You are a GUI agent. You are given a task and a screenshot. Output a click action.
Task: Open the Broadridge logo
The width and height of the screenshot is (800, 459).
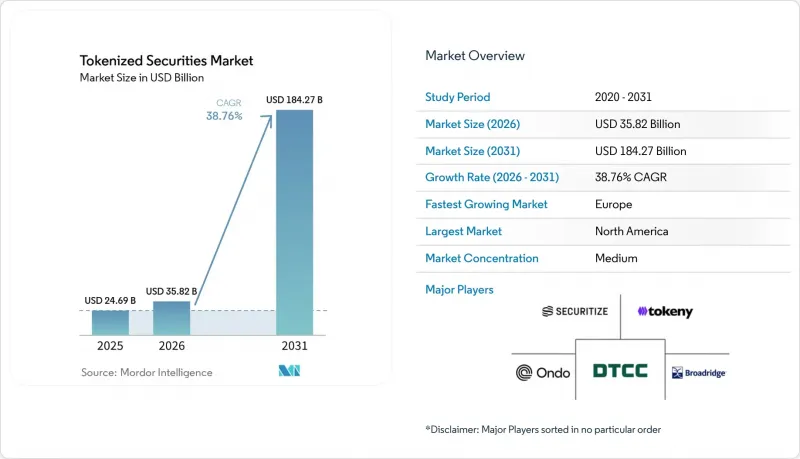tap(698, 373)
